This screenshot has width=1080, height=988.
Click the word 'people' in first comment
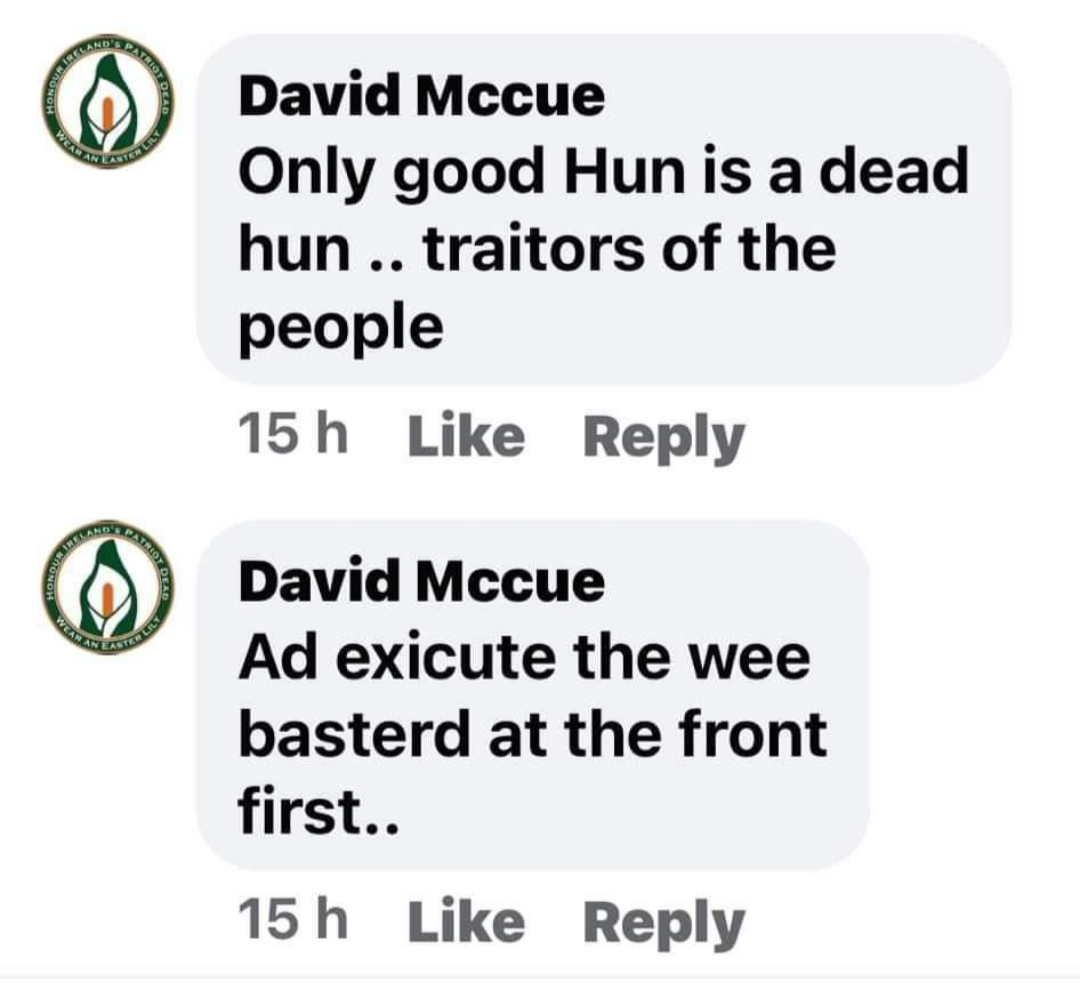(341, 331)
